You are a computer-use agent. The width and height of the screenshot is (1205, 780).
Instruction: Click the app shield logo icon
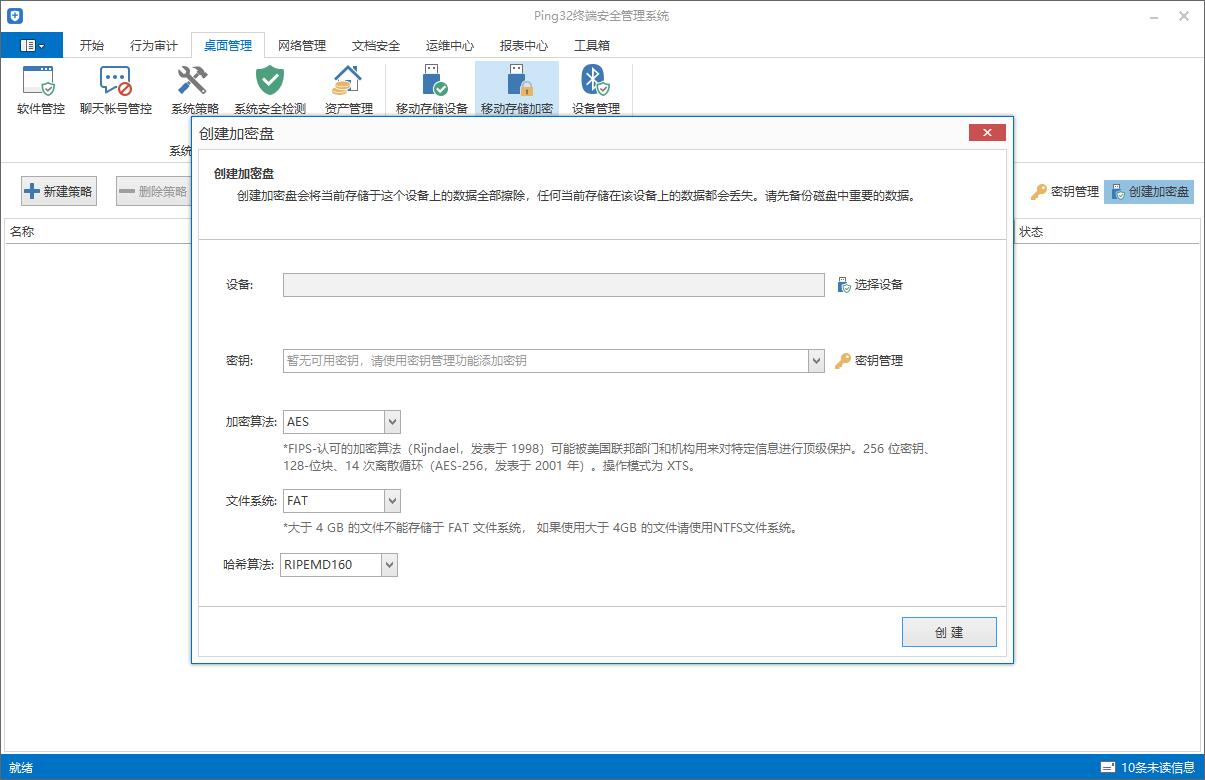click(x=14, y=16)
